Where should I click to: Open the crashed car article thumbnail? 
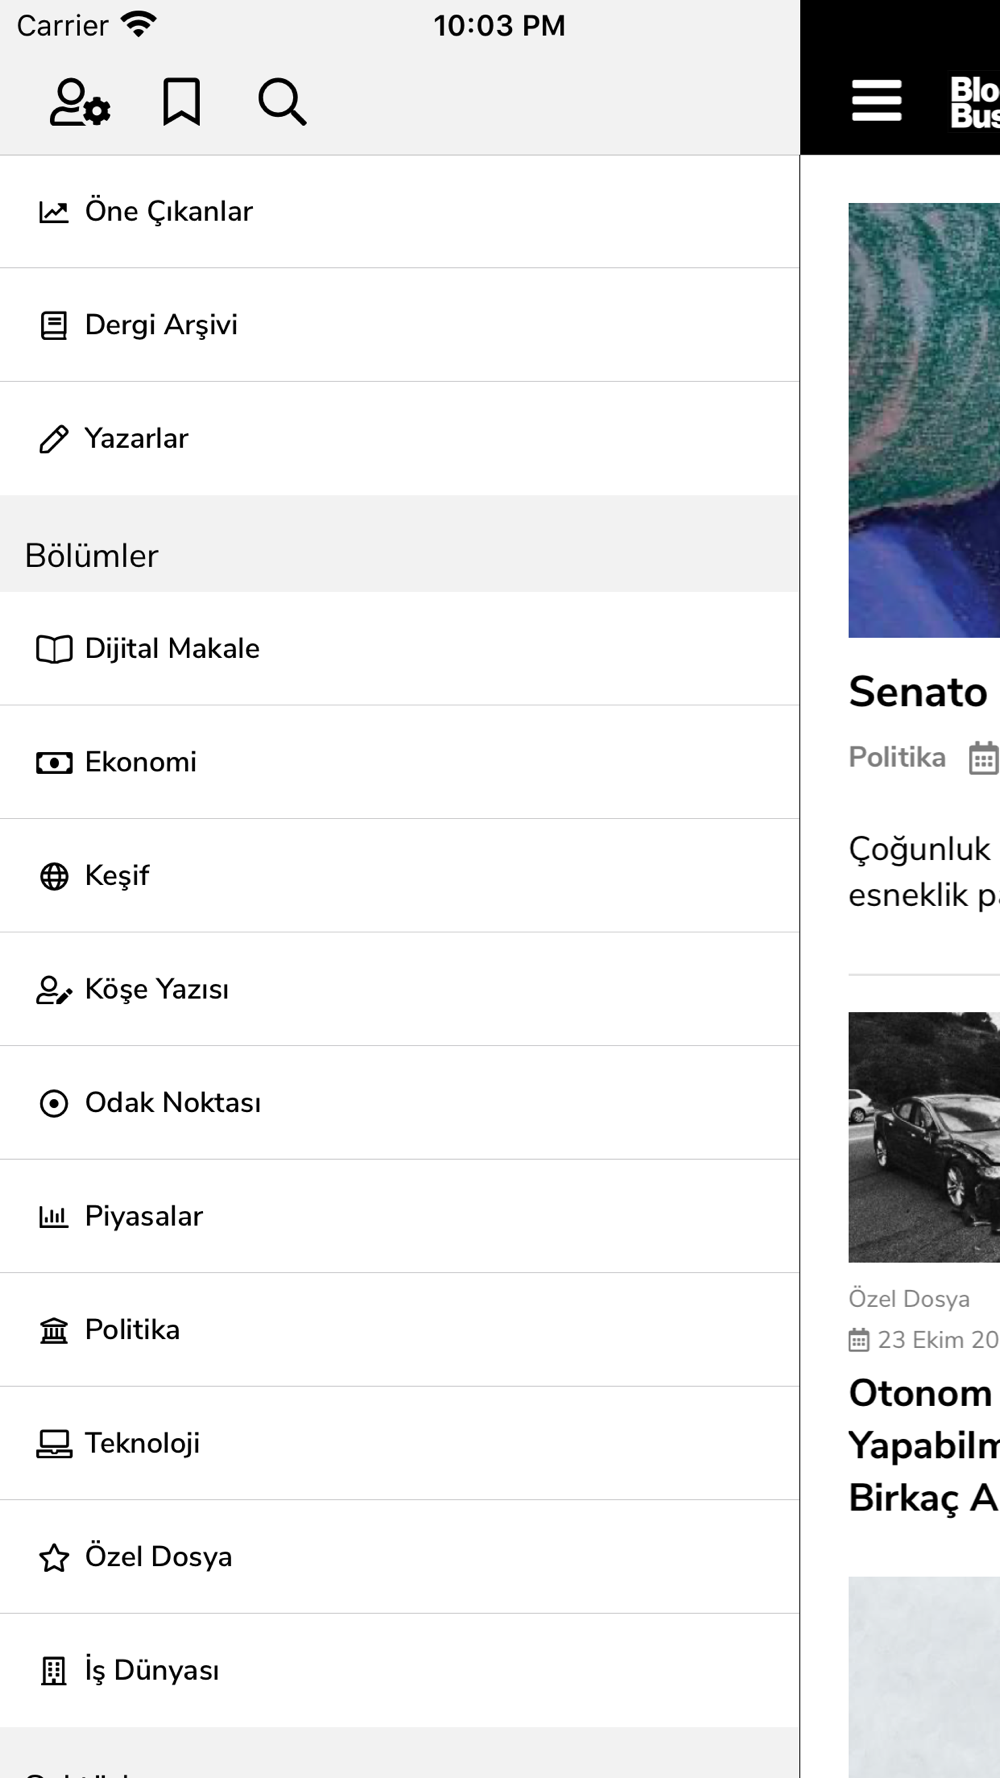pyautogui.click(x=924, y=1137)
